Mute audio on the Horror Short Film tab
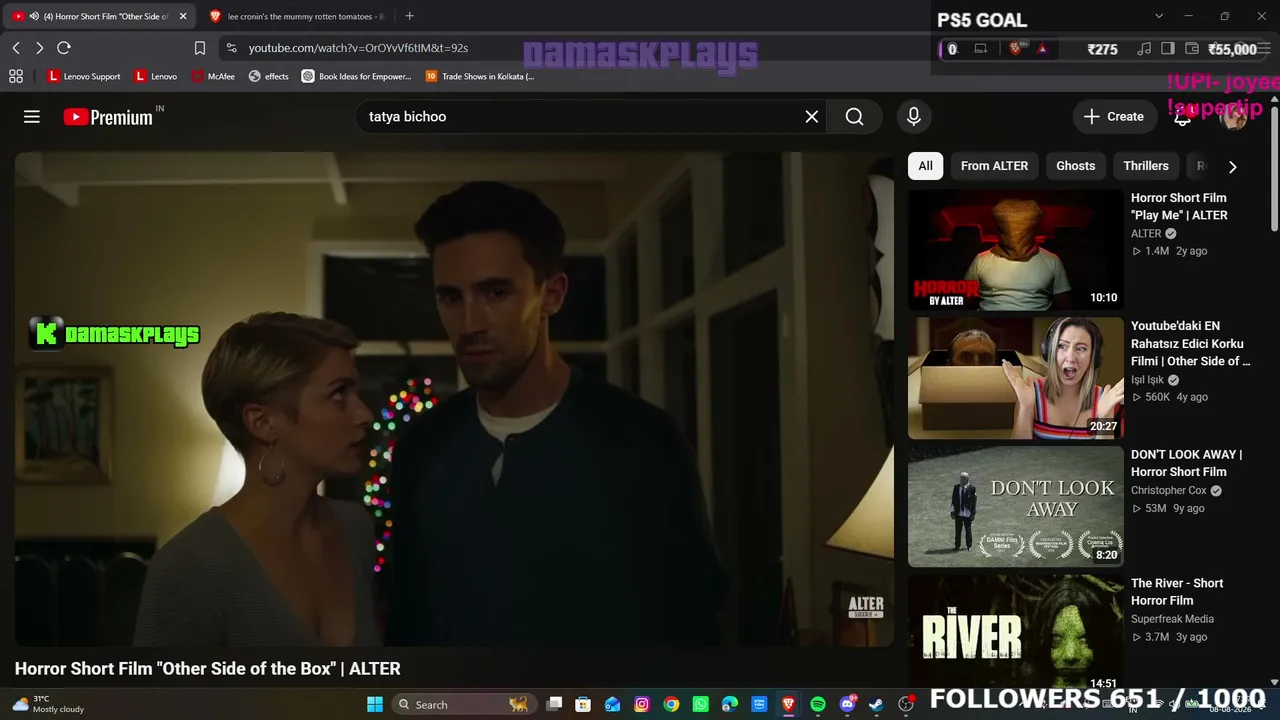Image resolution: width=1280 pixels, height=720 pixels. (x=35, y=16)
